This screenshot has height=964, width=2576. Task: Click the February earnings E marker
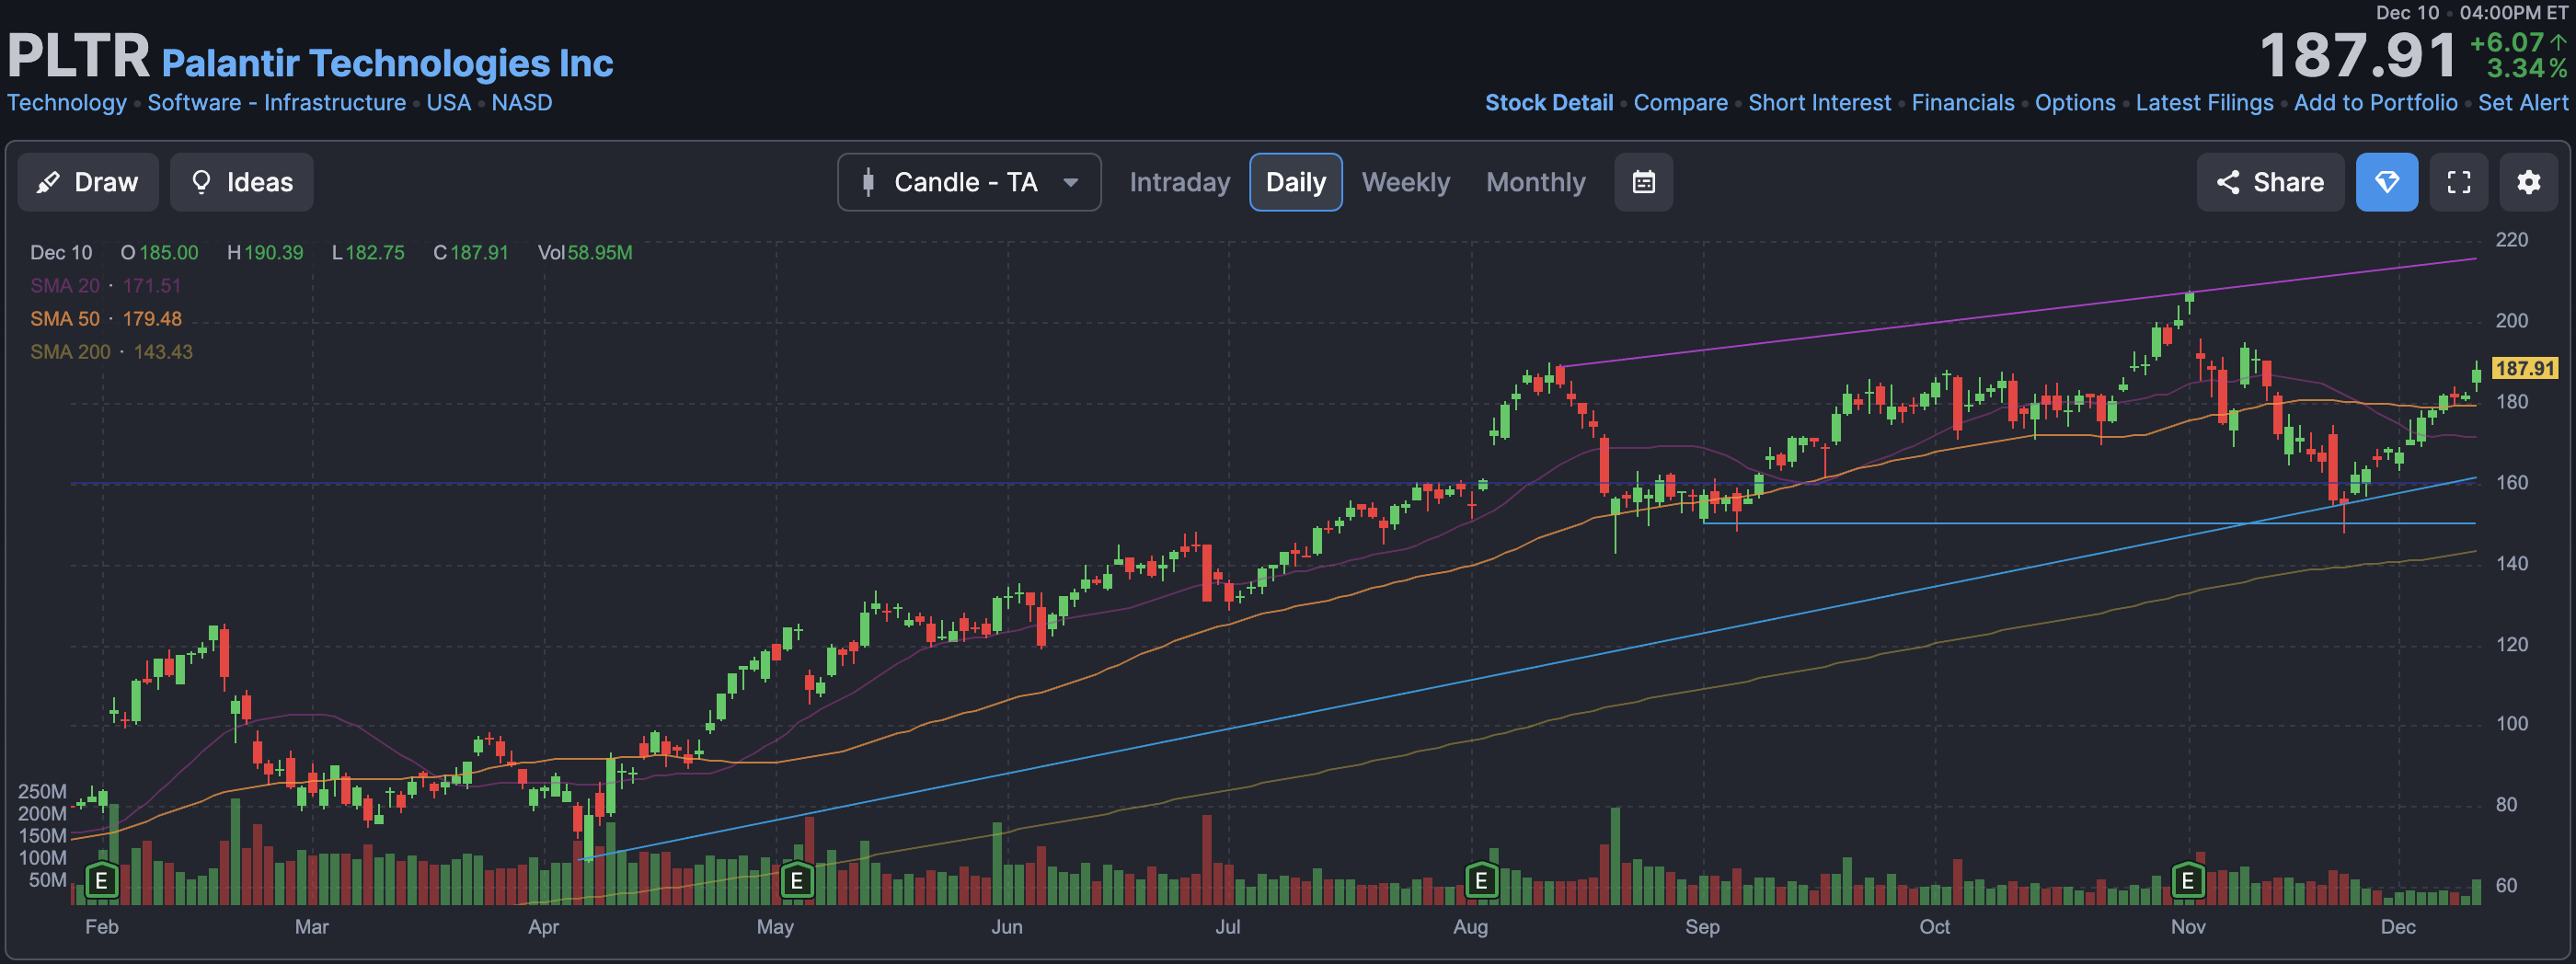pyautogui.click(x=101, y=881)
